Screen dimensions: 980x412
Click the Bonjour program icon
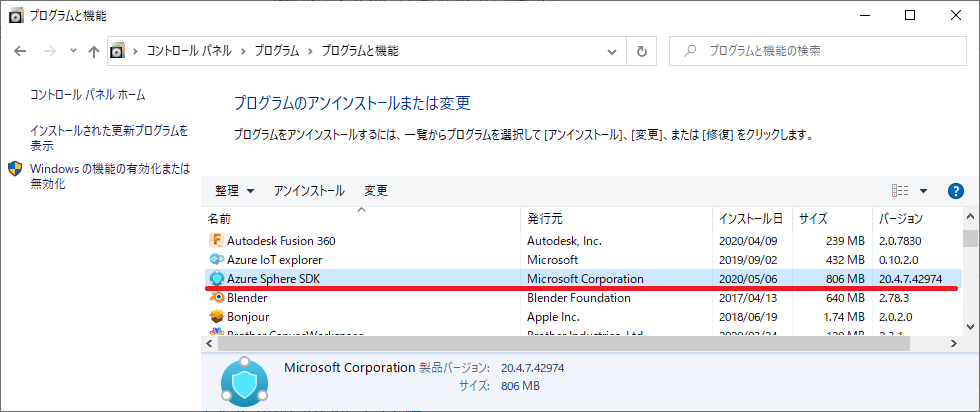pyautogui.click(x=217, y=317)
